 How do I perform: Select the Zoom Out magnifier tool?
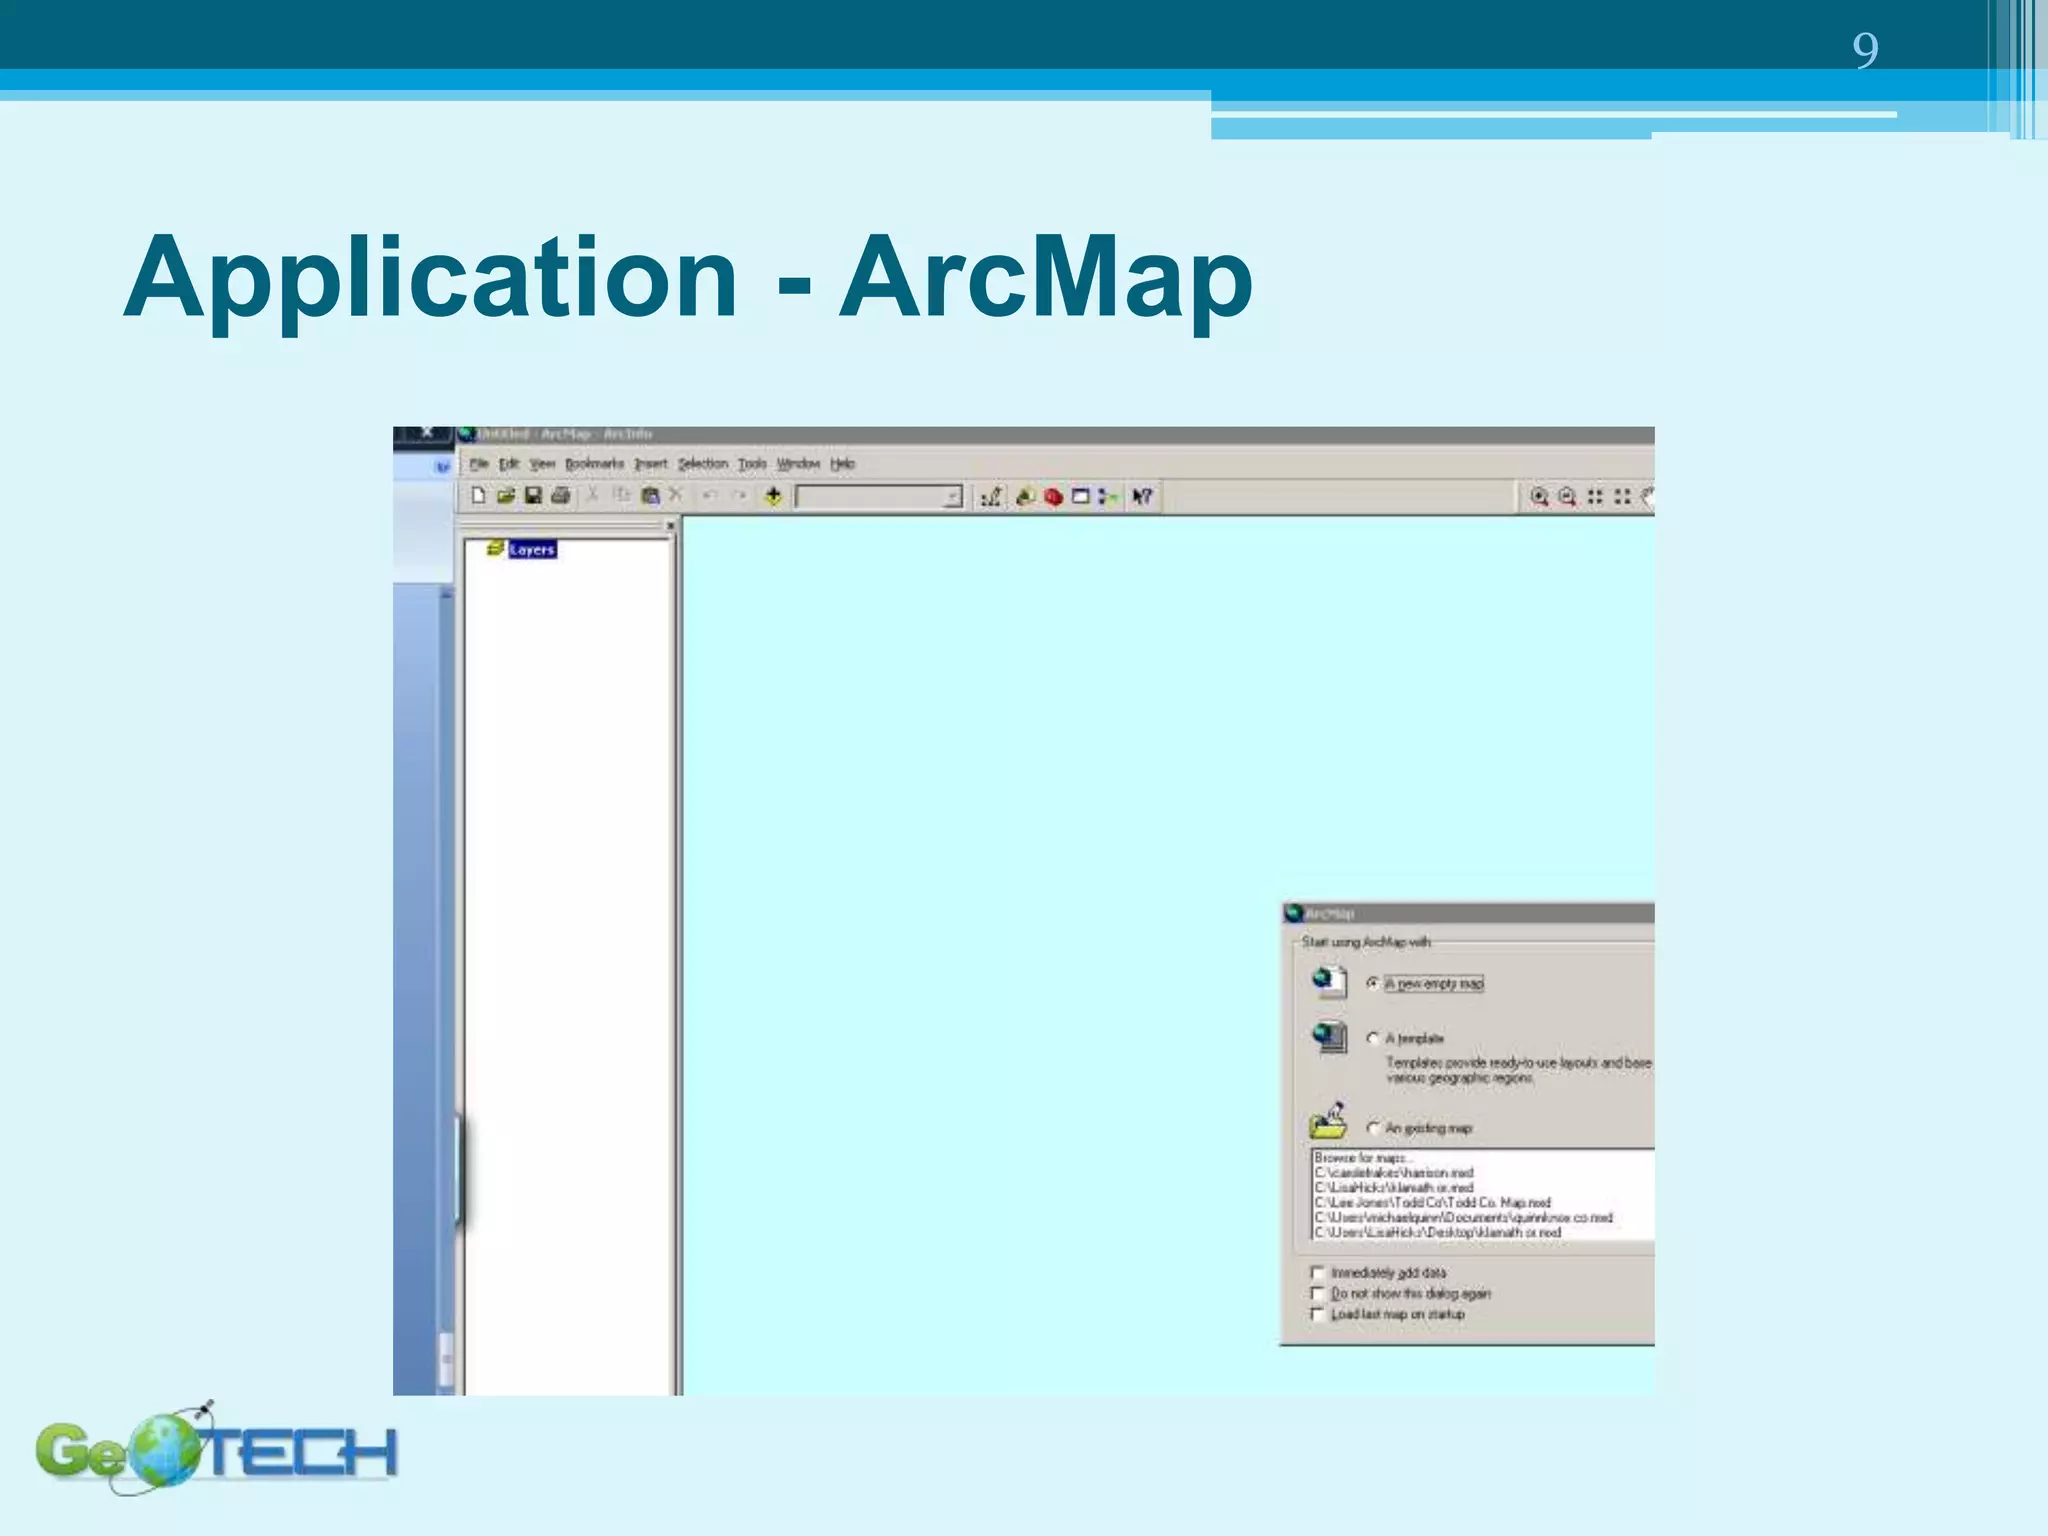(1567, 497)
